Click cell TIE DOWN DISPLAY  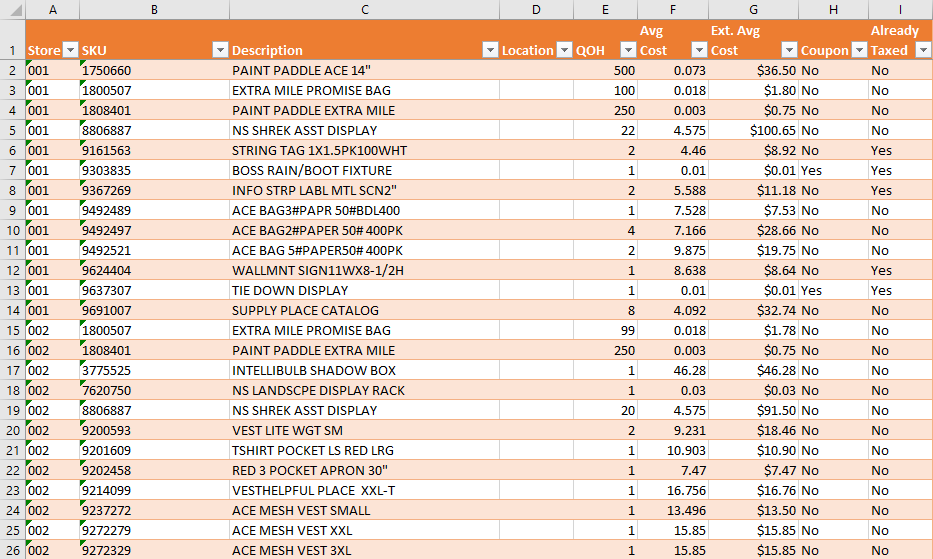[x=364, y=291]
